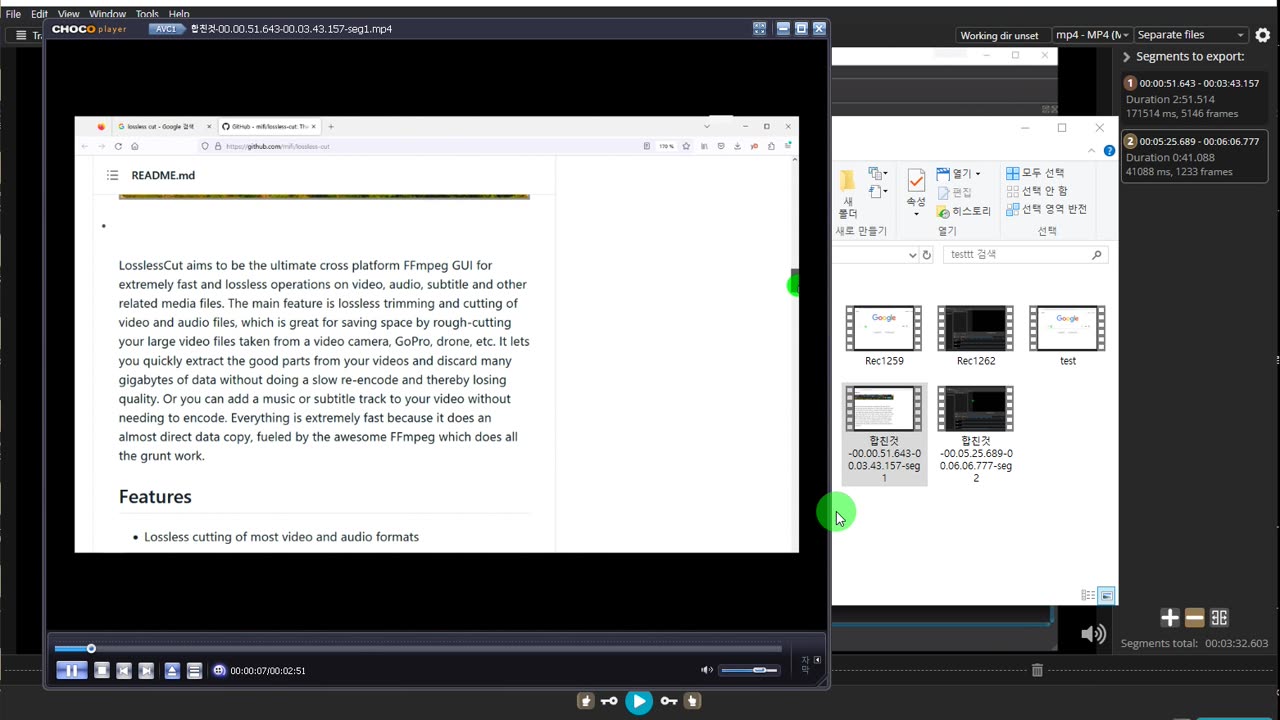The height and width of the screenshot is (720, 1280).
Task: Skip to next track in CHOCO player
Action: point(146,671)
